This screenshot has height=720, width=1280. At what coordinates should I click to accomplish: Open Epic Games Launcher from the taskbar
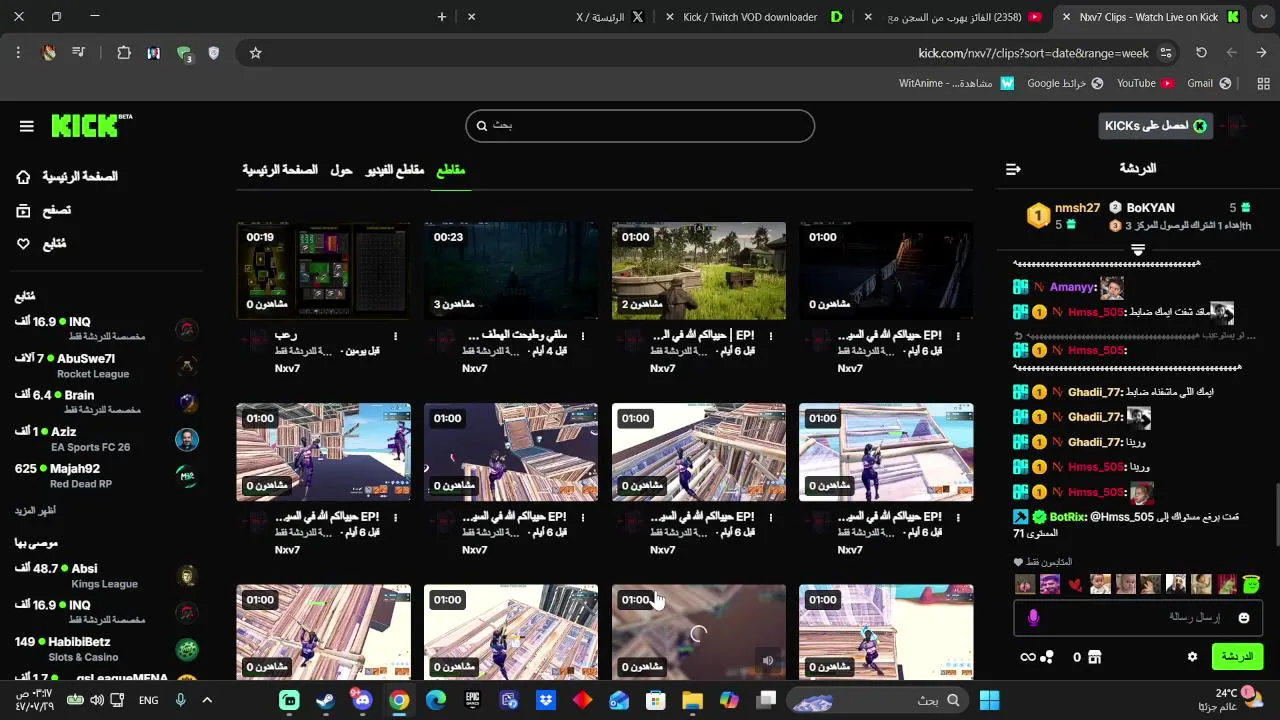point(472,700)
